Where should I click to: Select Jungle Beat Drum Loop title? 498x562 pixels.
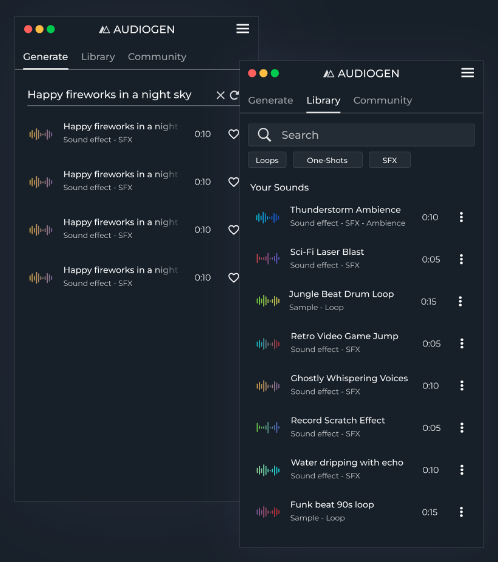point(341,294)
